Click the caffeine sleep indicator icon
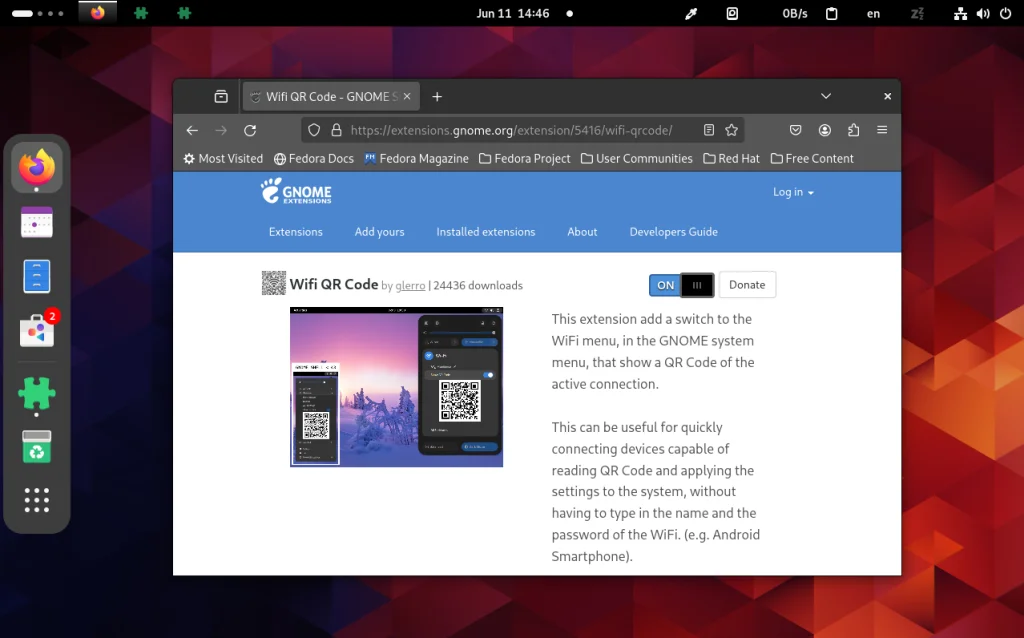Screen dimensions: 1024x638 pos(918,13)
